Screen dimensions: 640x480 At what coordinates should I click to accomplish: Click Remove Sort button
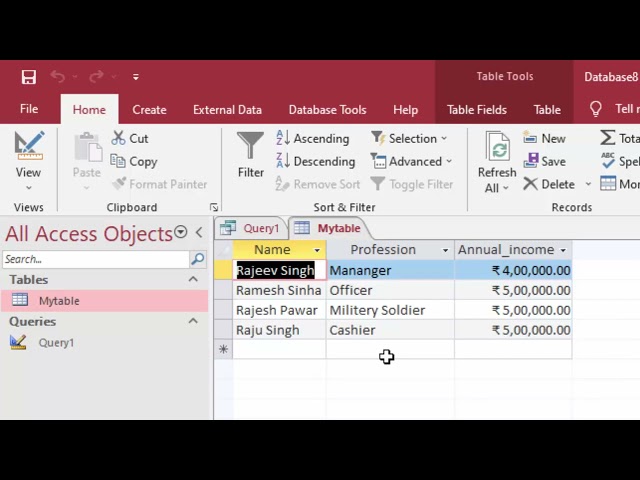(x=318, y=184)
